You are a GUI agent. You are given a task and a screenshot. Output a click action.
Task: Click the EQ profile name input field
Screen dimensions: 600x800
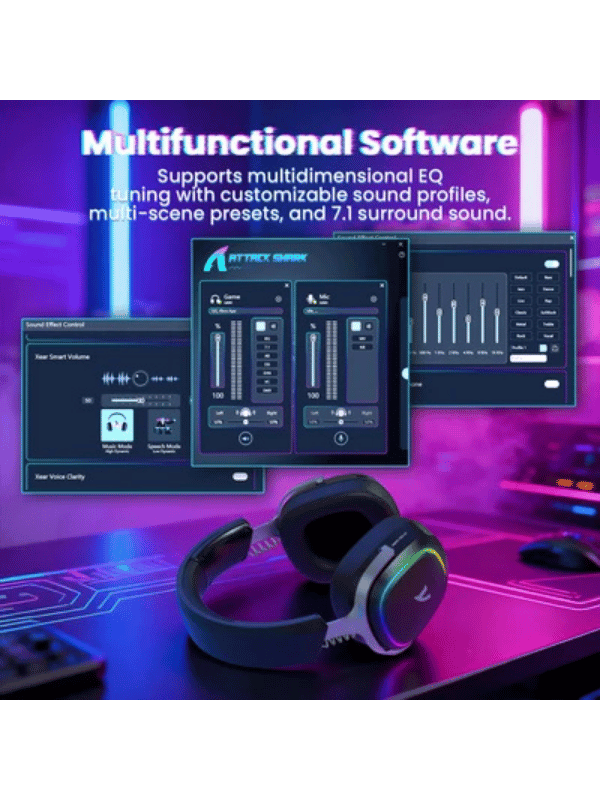pos(528,359)
